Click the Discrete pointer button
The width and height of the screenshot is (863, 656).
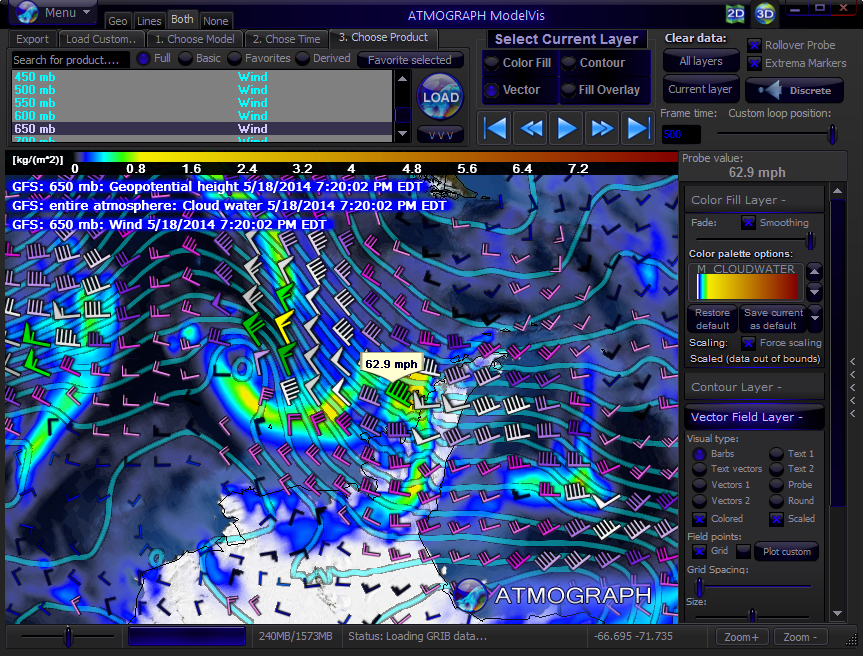click(x=794, y=90)
